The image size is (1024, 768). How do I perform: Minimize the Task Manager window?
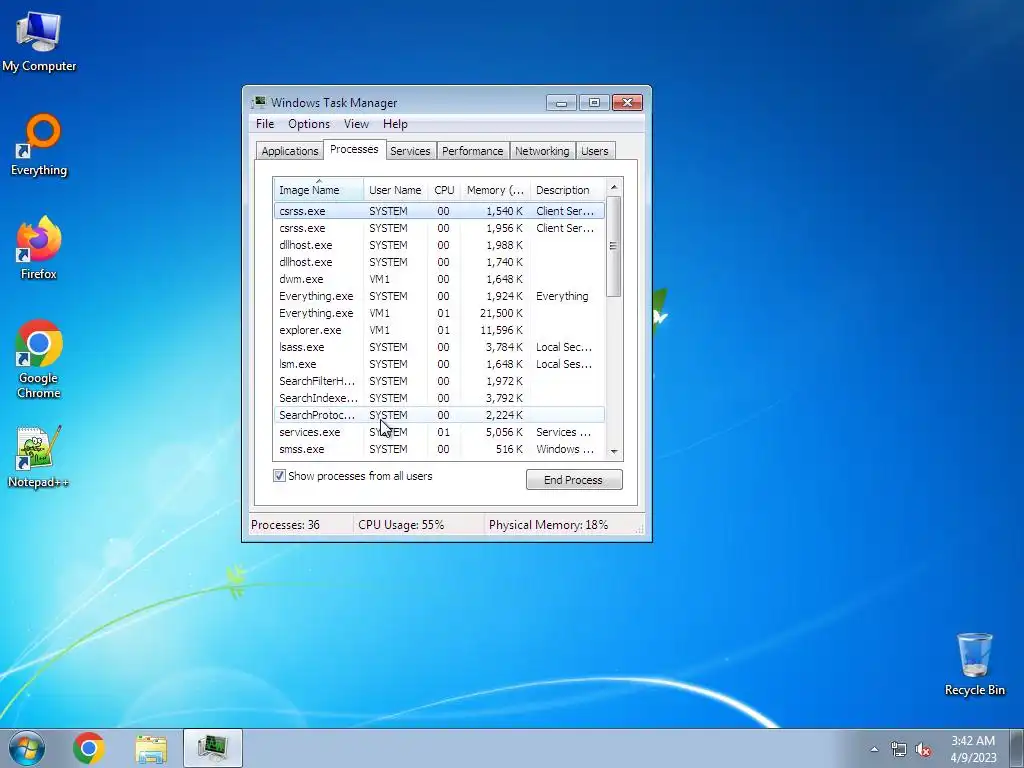pos(561,103)
